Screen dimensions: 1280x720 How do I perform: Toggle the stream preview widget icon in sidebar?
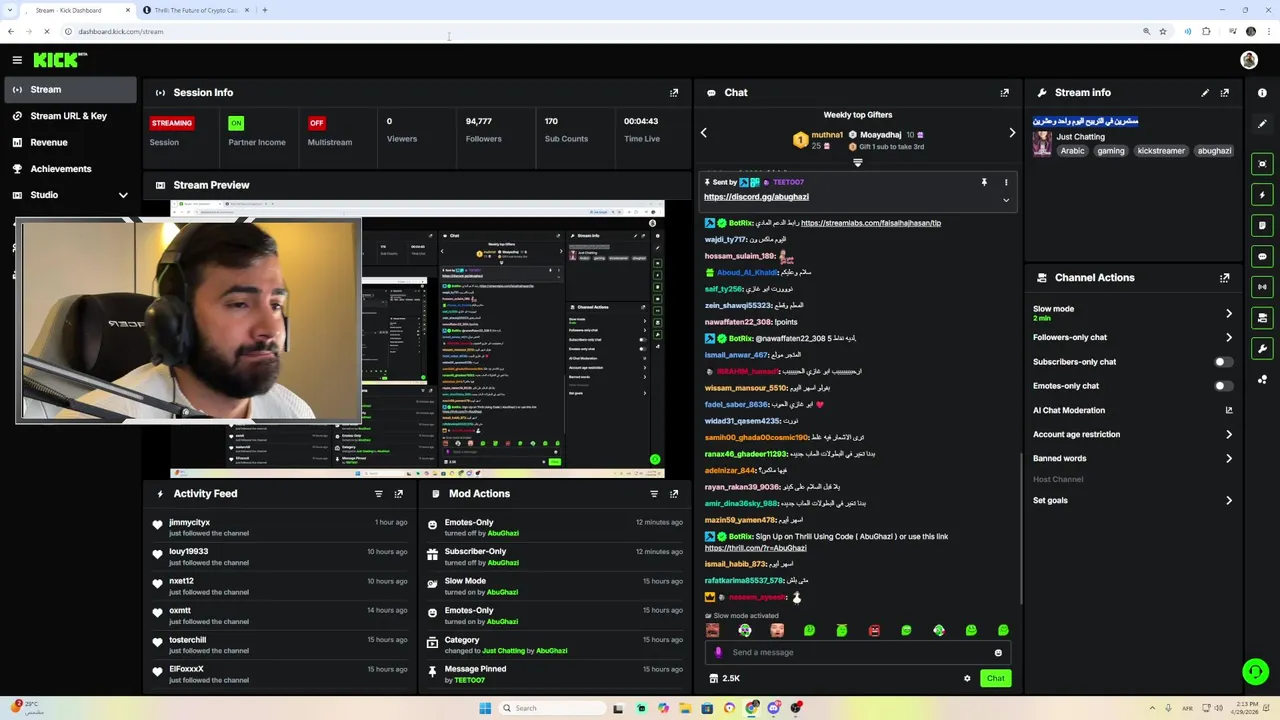1262,164
